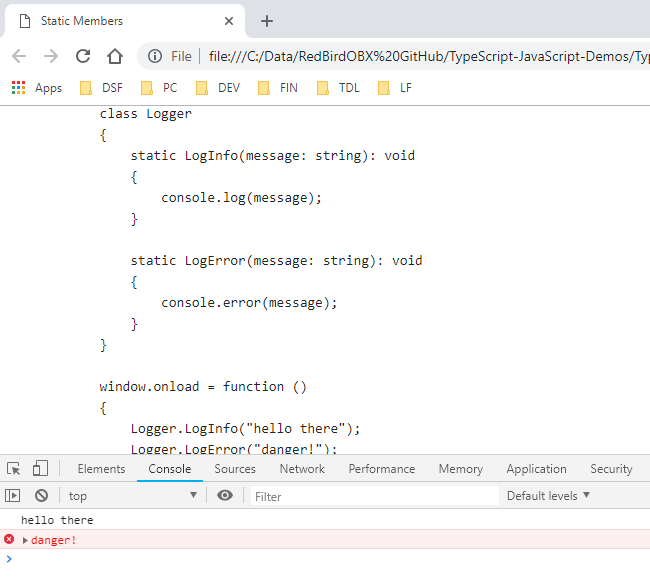Image resolution: width=650 pixels, height=581 pixels.
Task: Switch to the Network tab
Action: (302, 469)
